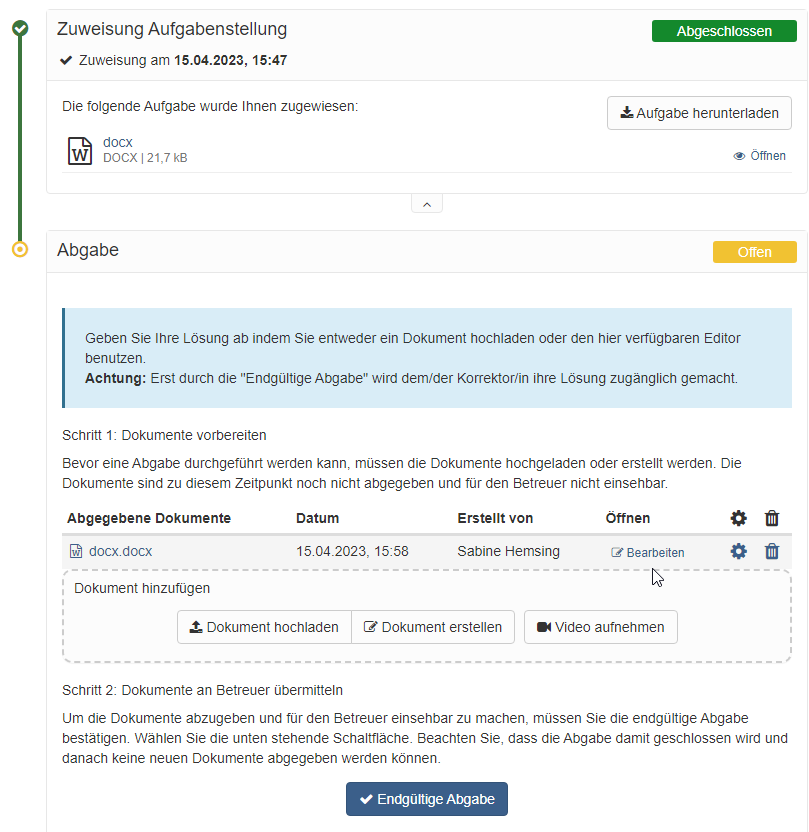Click the Dokument erstellen button
This screenshot has width=809, height=832.
point(432,627)
